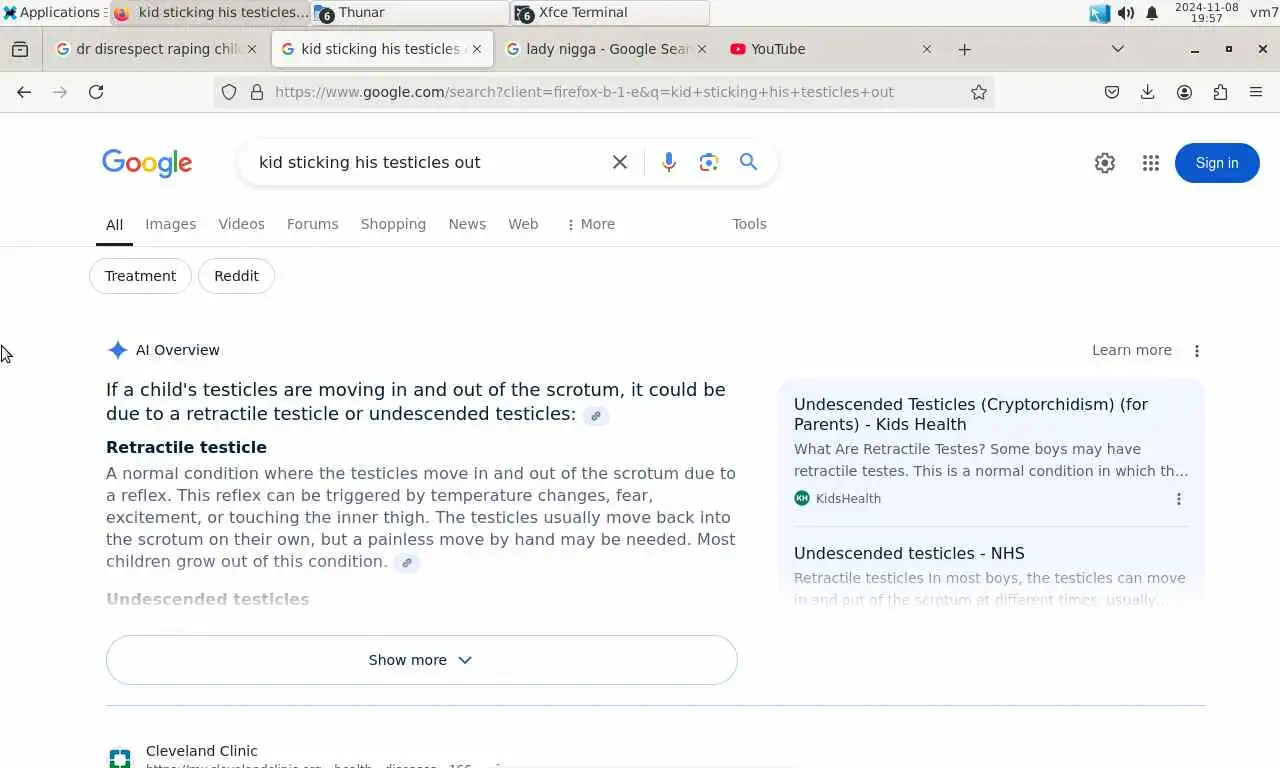Close the YouTube browser tab

pyautogui.click(x=926, y=49)
